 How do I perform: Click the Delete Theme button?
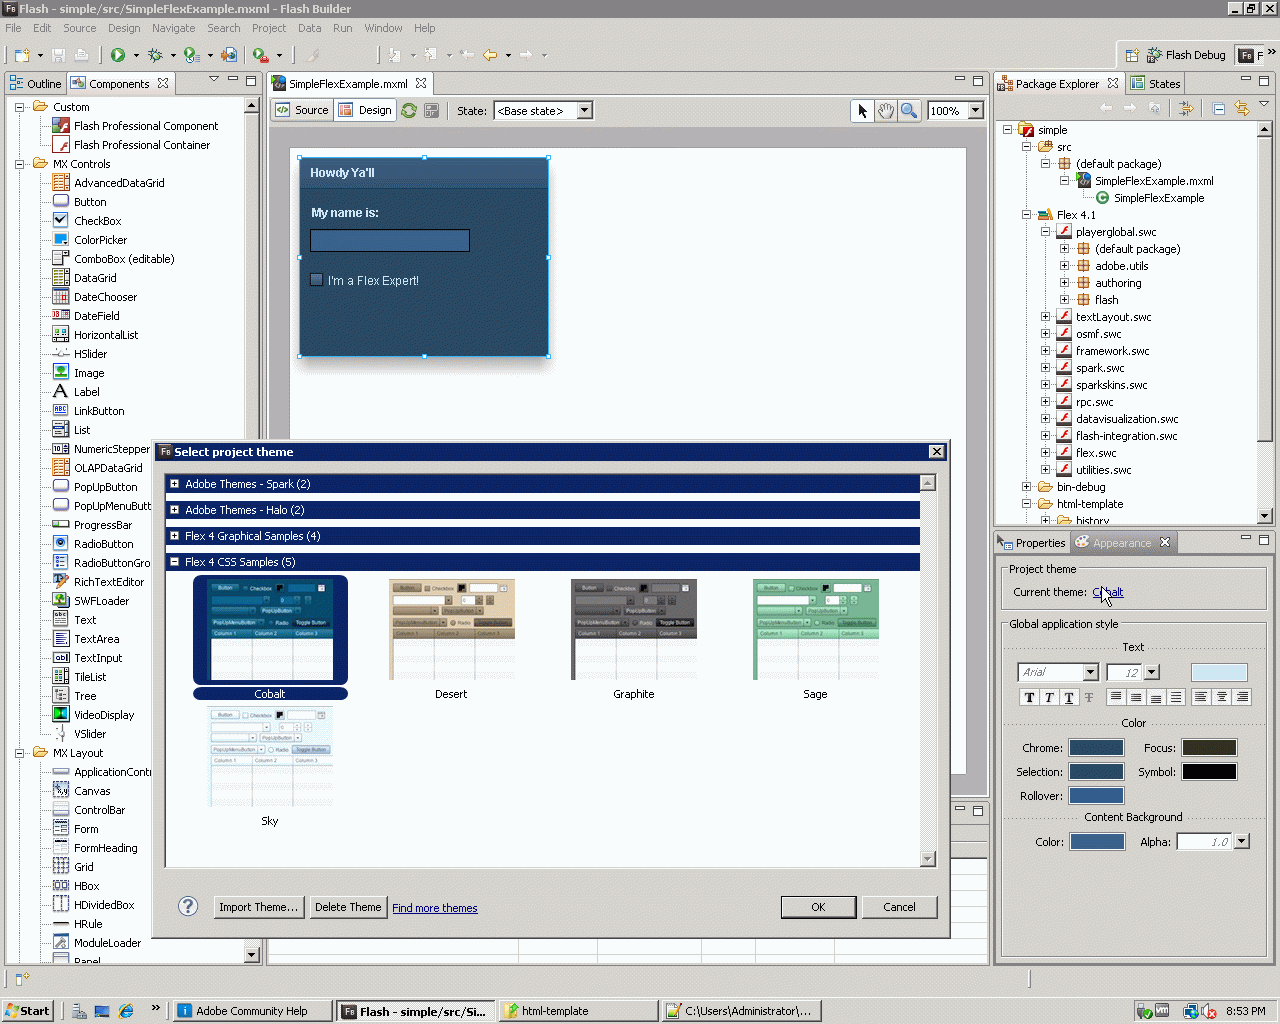coord(348,907)
